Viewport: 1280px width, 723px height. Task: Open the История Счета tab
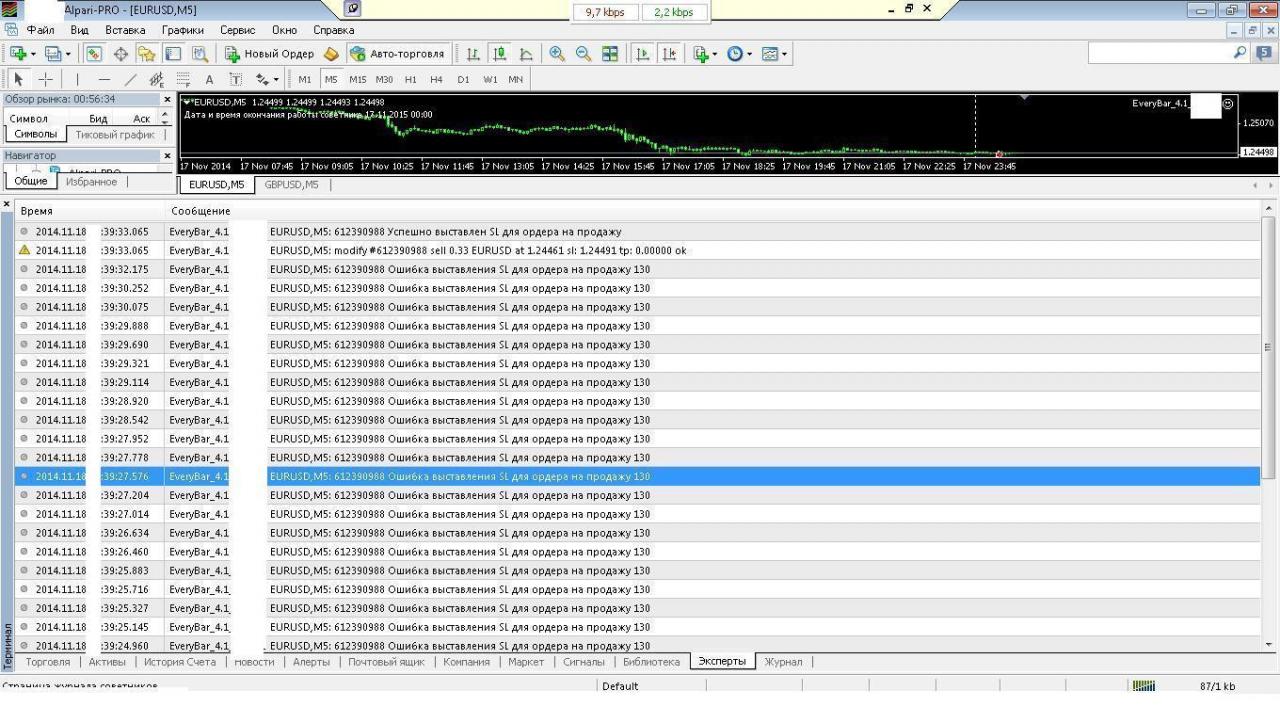(x=180, y=662)
